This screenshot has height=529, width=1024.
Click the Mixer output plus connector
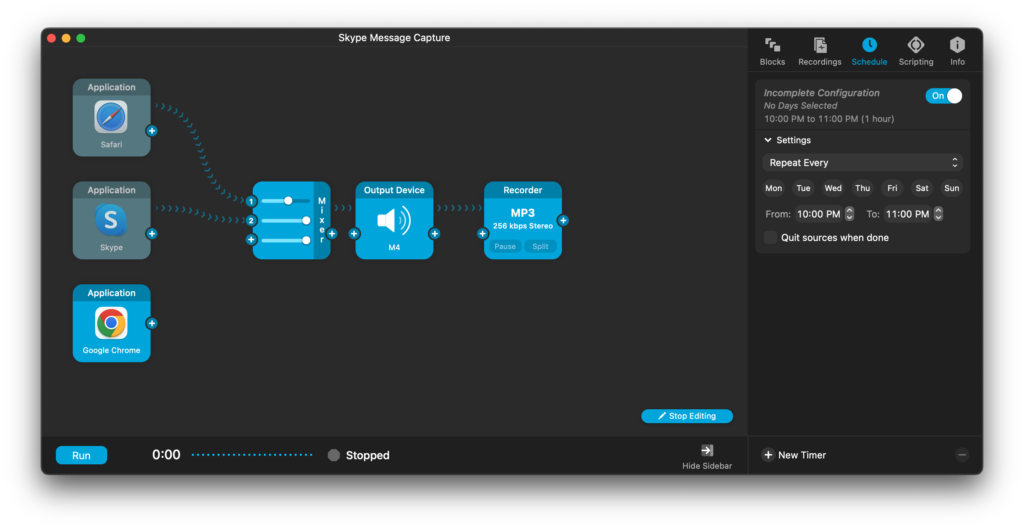pyautogui.click(x=332, y=234)
